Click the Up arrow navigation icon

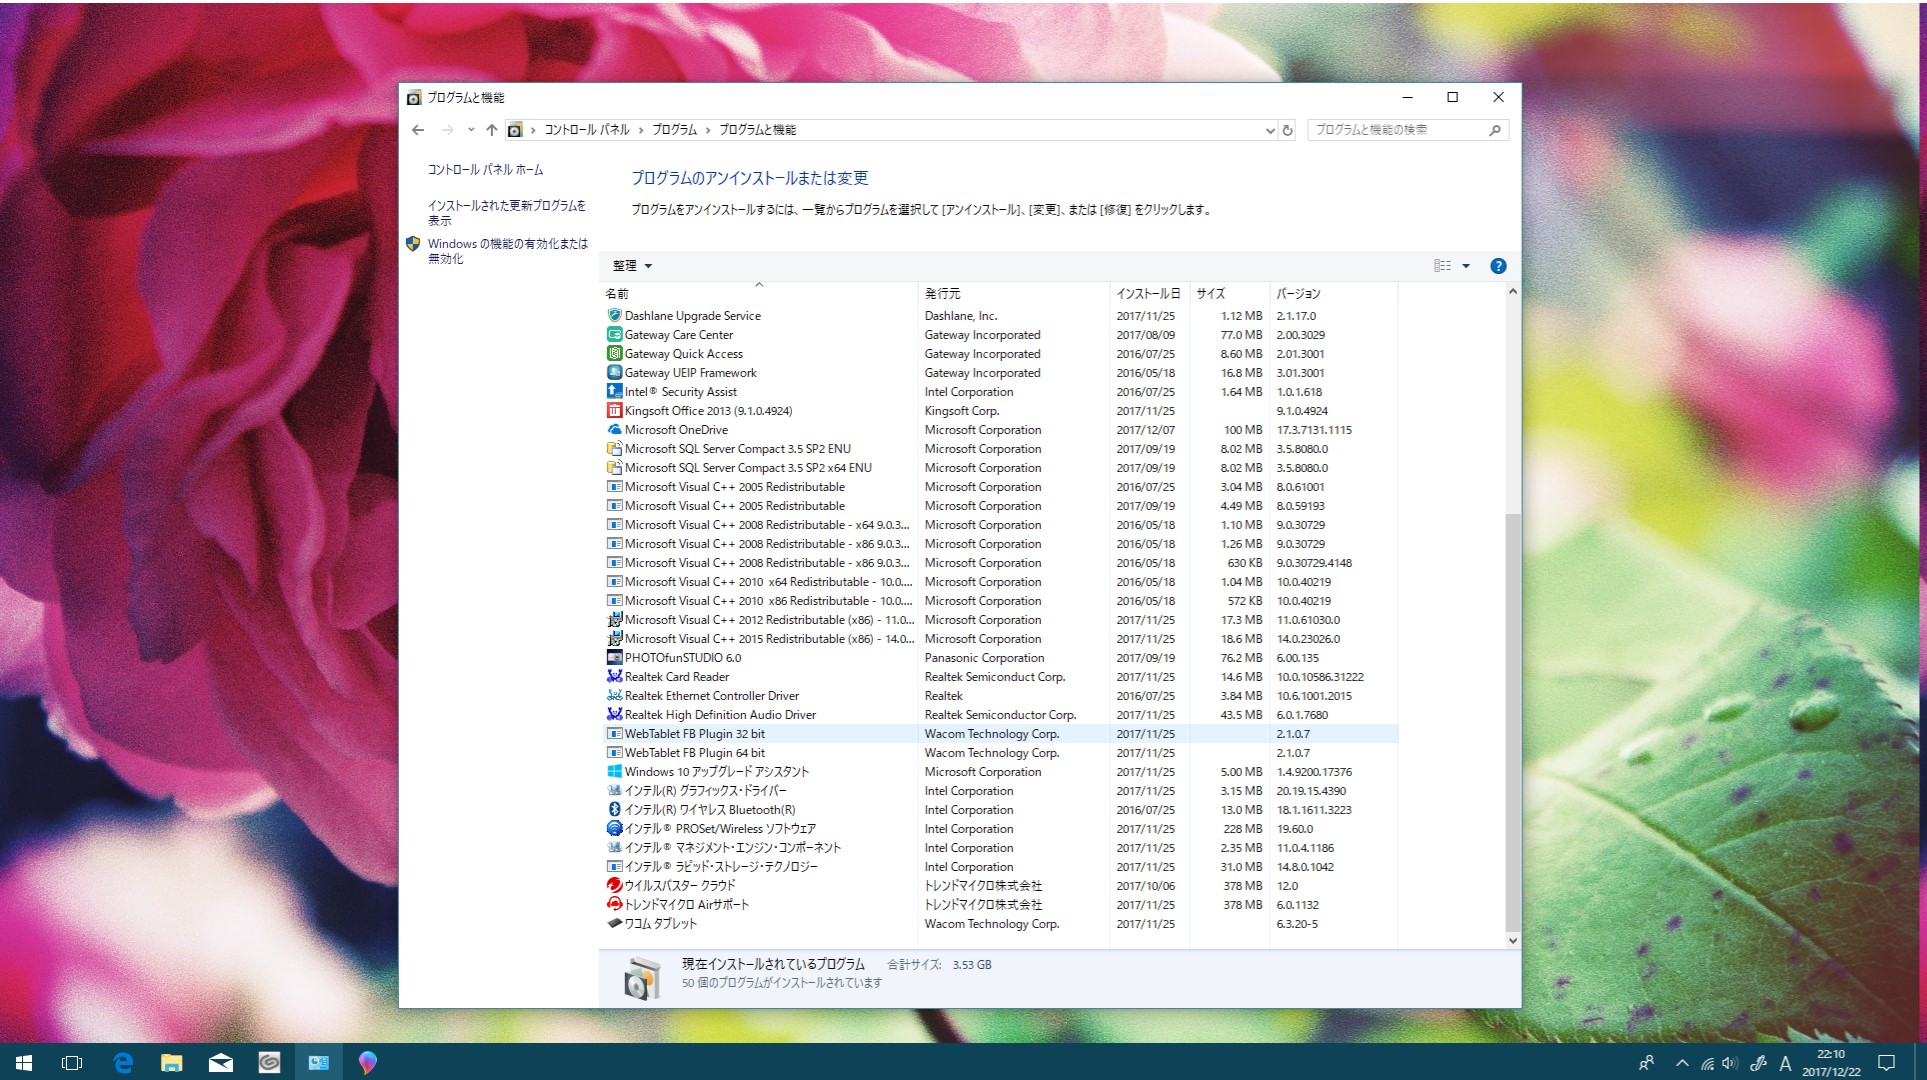coord(491,130)
